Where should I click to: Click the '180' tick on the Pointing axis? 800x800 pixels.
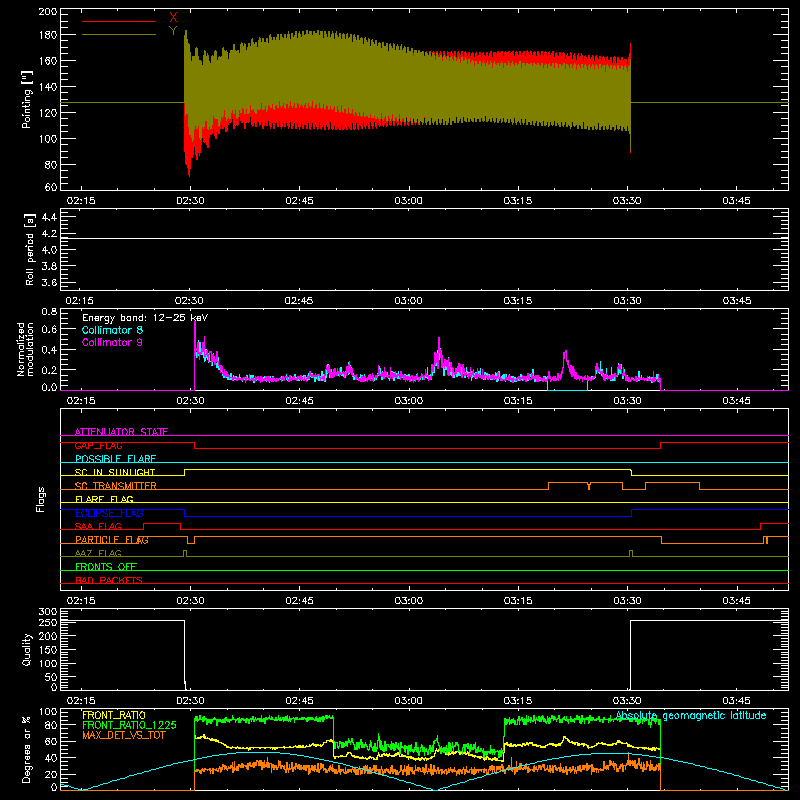click(x=48, y=35)
